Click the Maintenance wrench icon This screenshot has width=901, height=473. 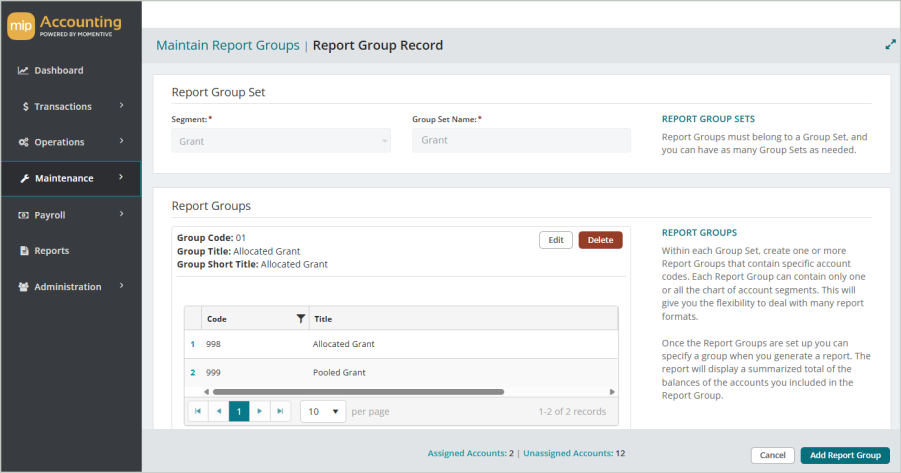(x=24, y=178)
